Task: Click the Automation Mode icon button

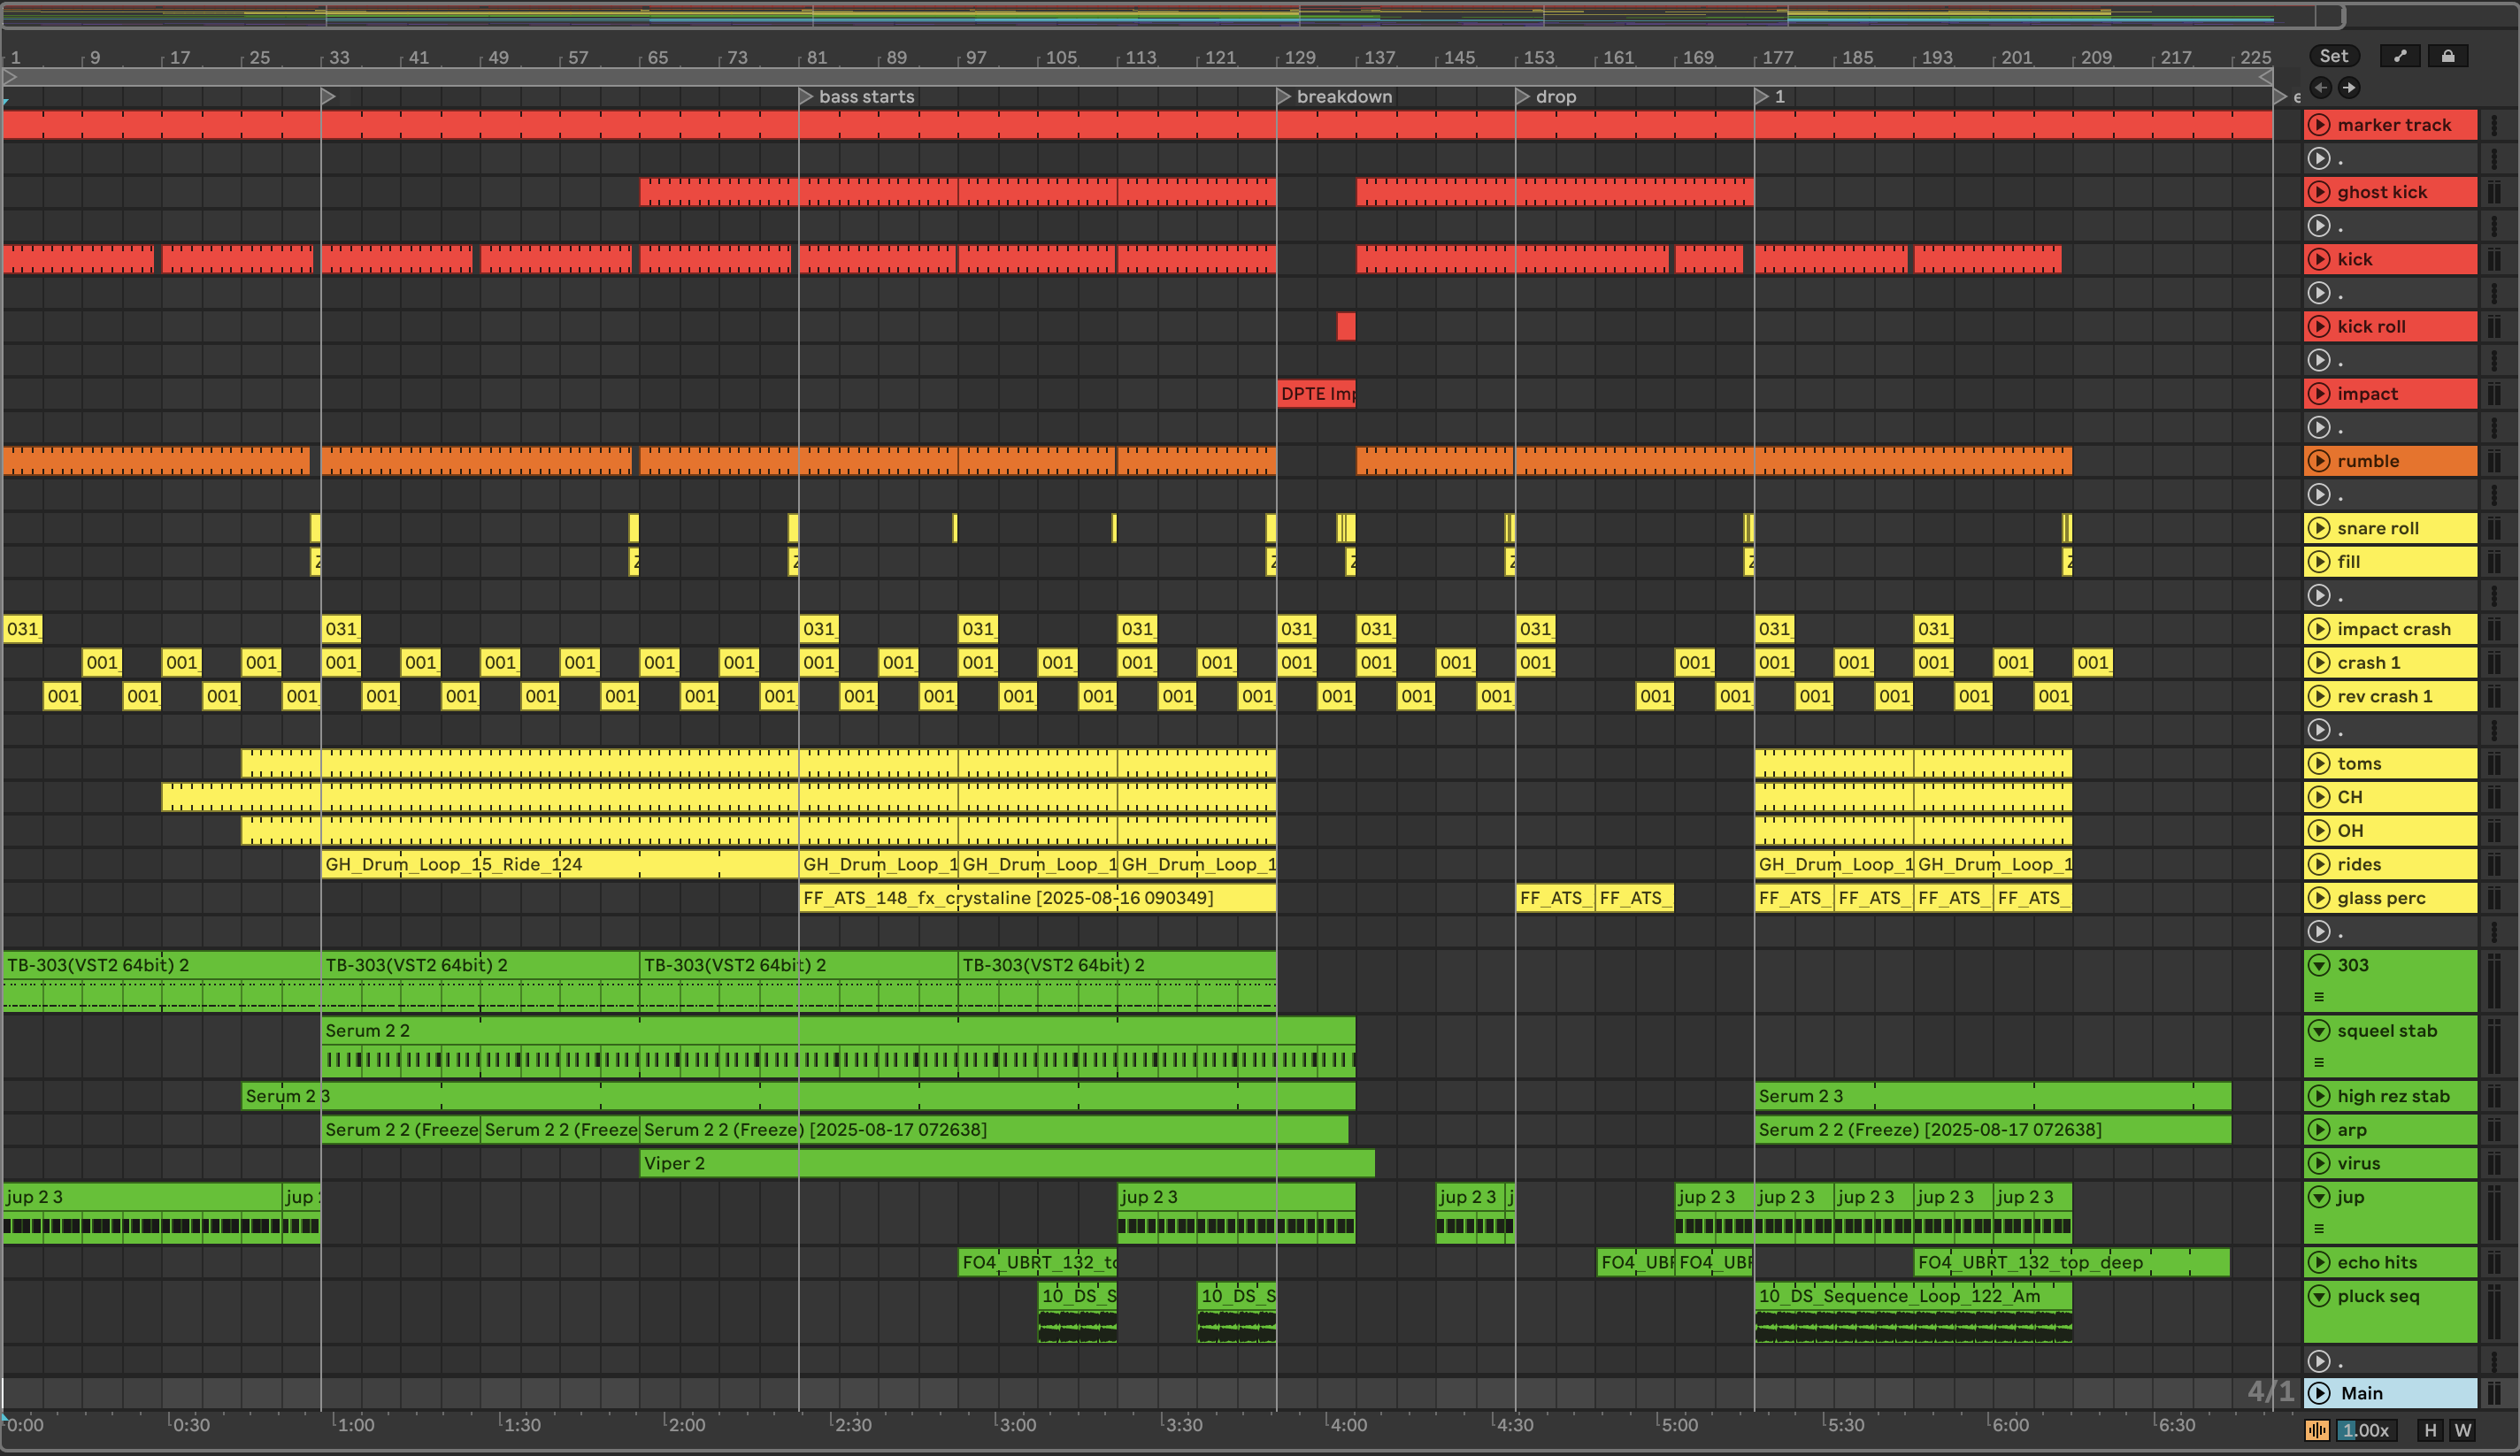Action: (2400, 56)
